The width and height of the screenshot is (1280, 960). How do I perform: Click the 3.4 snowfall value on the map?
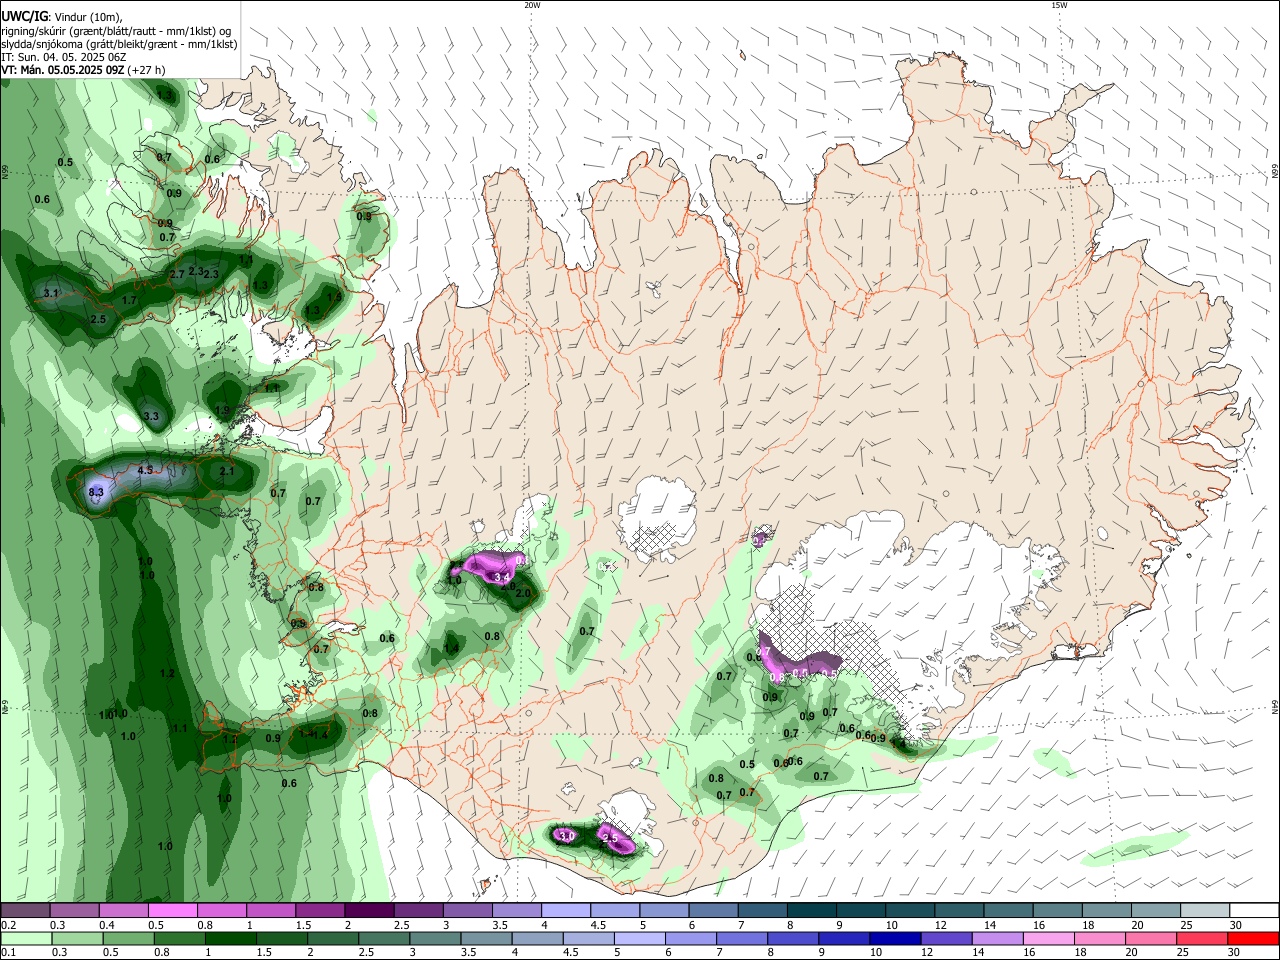click(503, 578)
